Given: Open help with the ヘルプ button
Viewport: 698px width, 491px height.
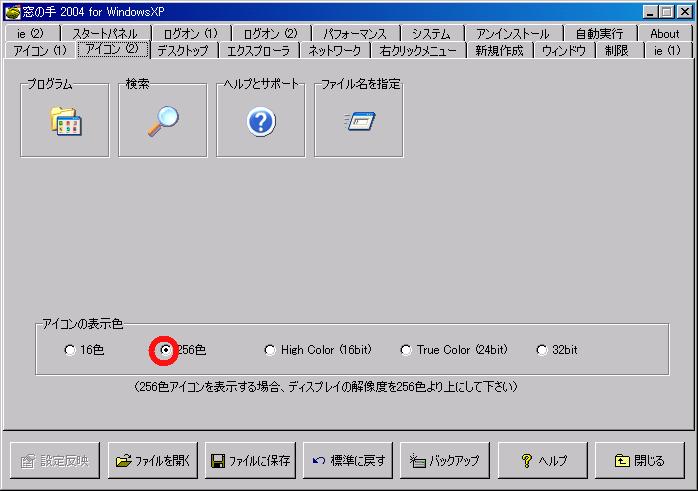Looking at the screenshot, I should coord(543,460).
